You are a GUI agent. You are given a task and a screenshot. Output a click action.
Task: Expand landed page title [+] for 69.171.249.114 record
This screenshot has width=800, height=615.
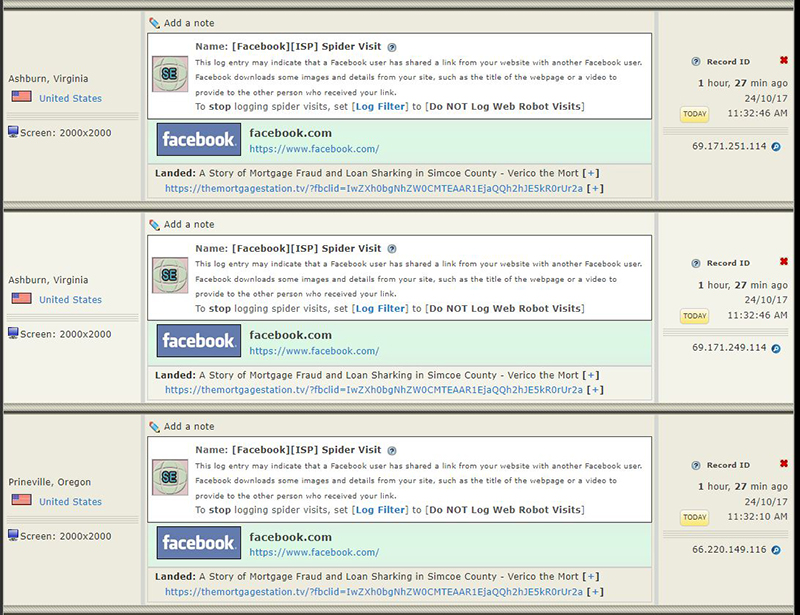(x=591, y=375)
